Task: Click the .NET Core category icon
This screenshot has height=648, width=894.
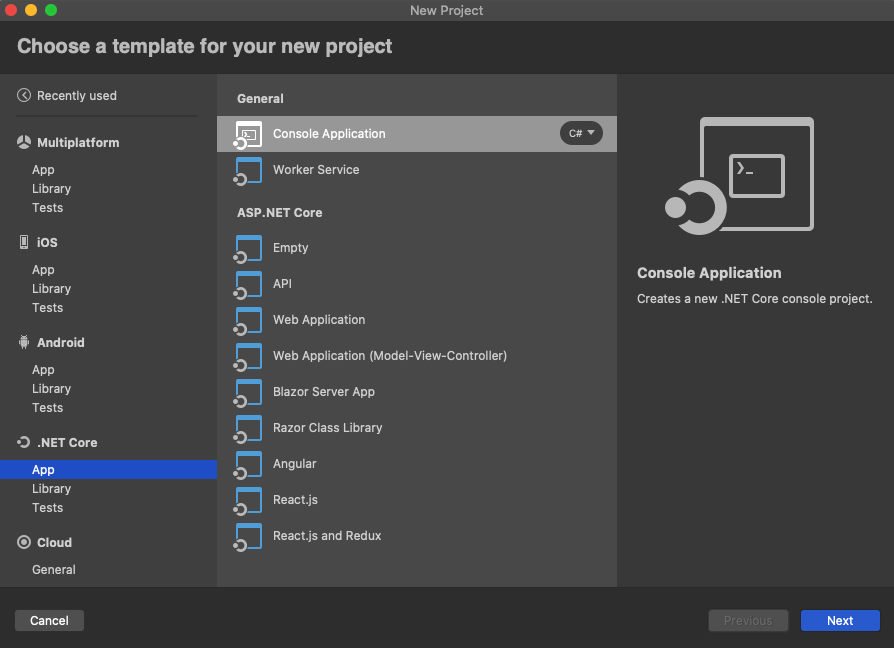Action: pos(24,442)
